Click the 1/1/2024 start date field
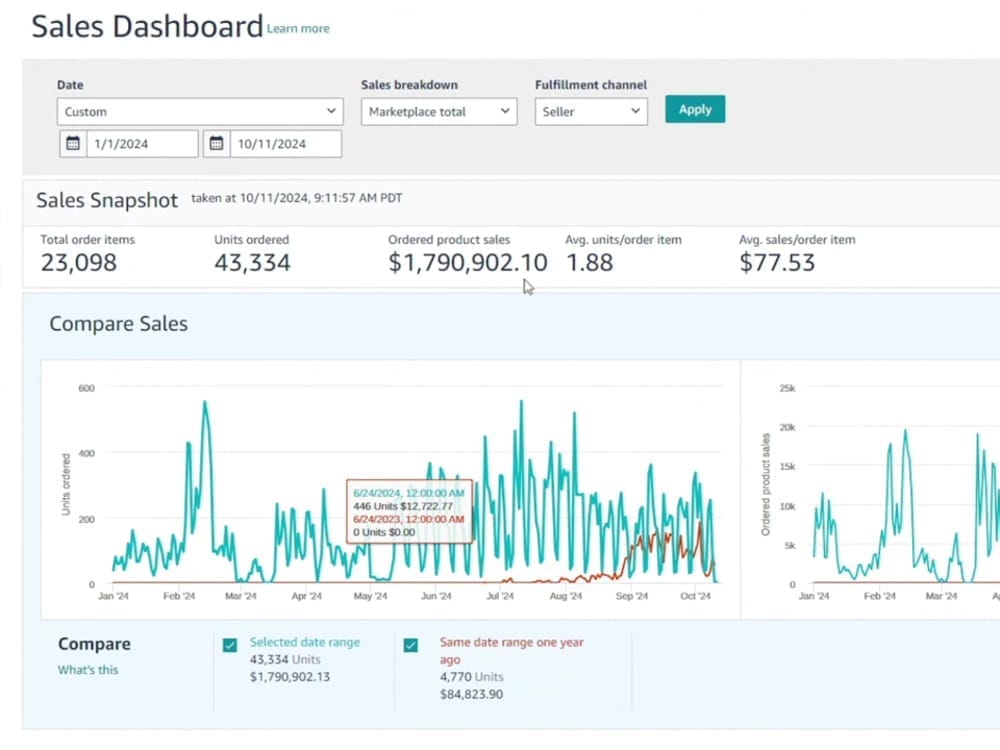Viewport: 1000px width, 750px height. (x=140, y=143)
